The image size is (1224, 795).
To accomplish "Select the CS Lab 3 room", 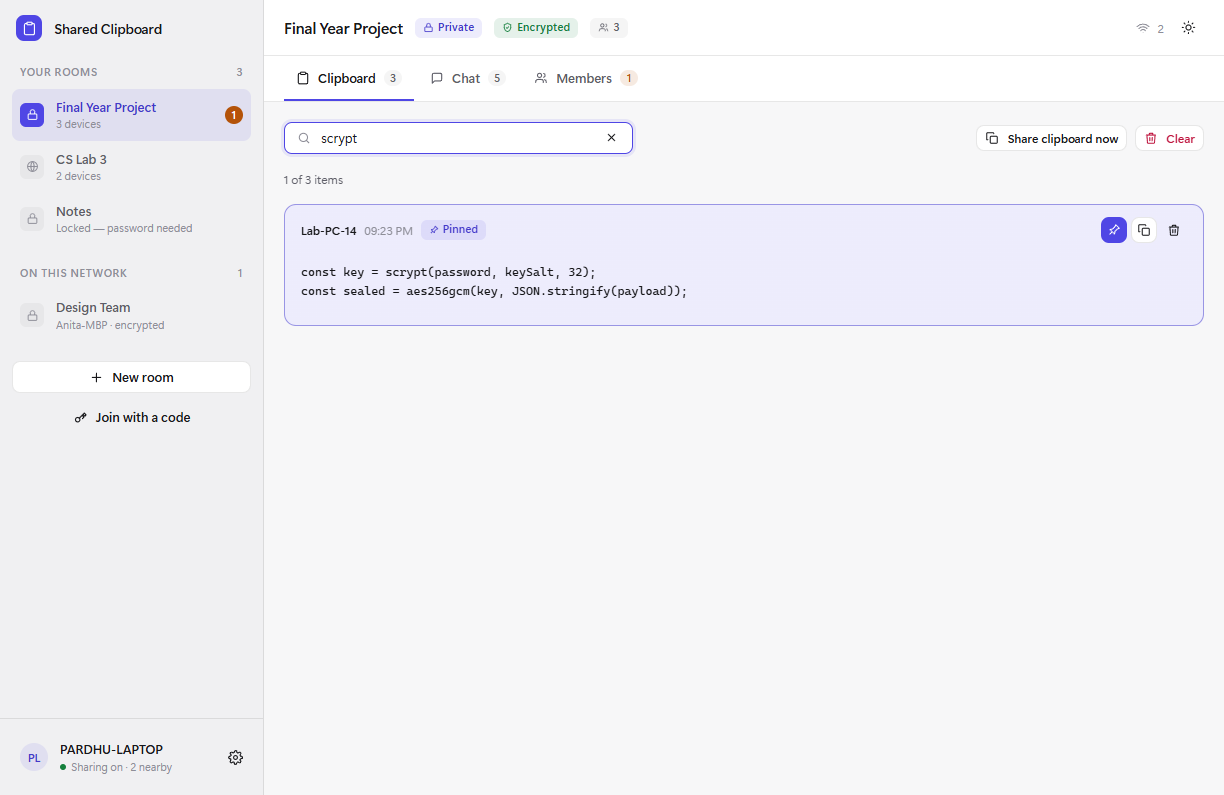I will (131, 167).
